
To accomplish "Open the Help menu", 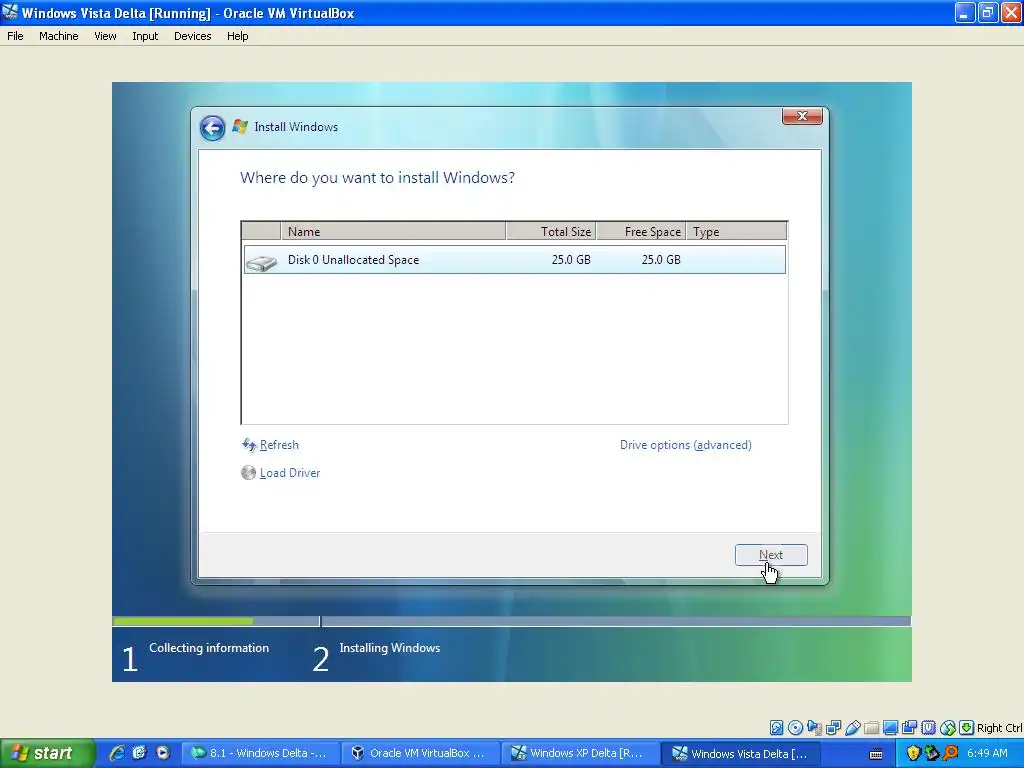I will (x=238, y=36).
